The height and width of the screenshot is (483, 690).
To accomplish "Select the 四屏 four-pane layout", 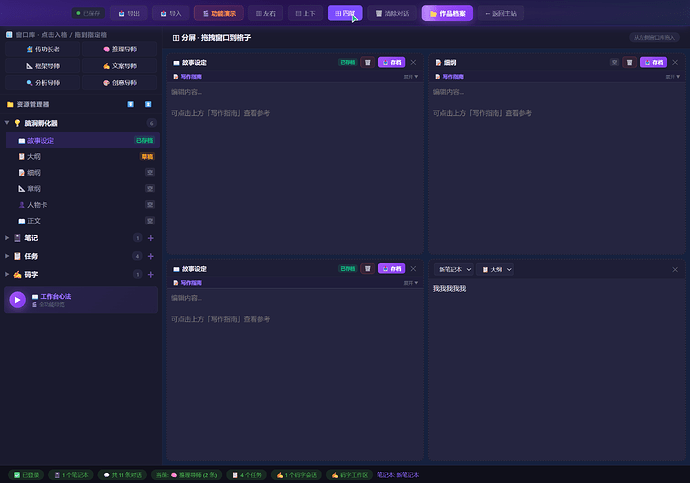I will pyautogui.click(x=345, y=13).
